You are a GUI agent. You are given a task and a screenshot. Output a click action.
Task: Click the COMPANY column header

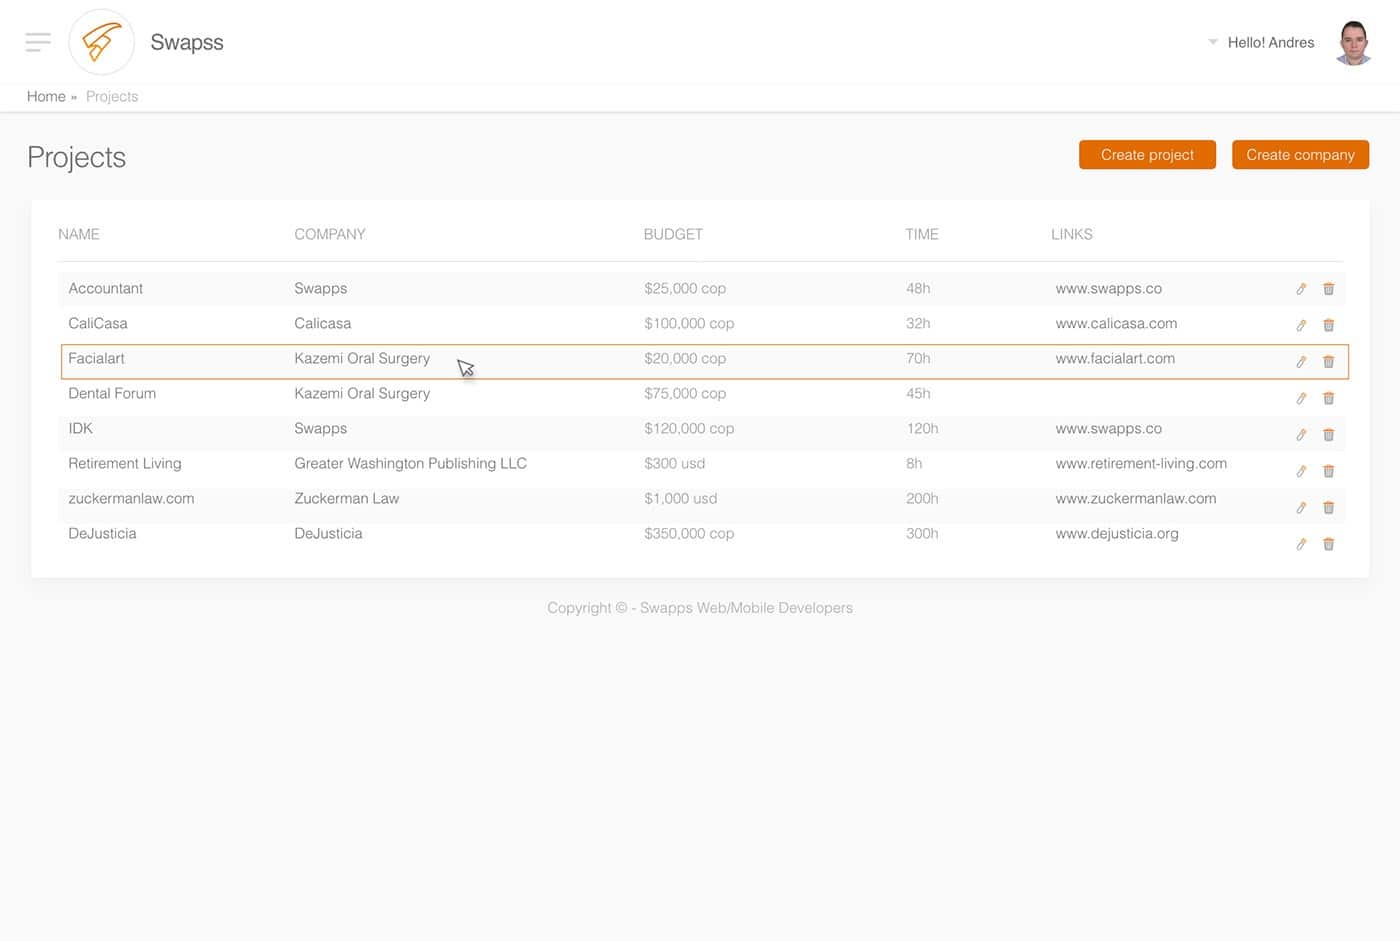330,234
